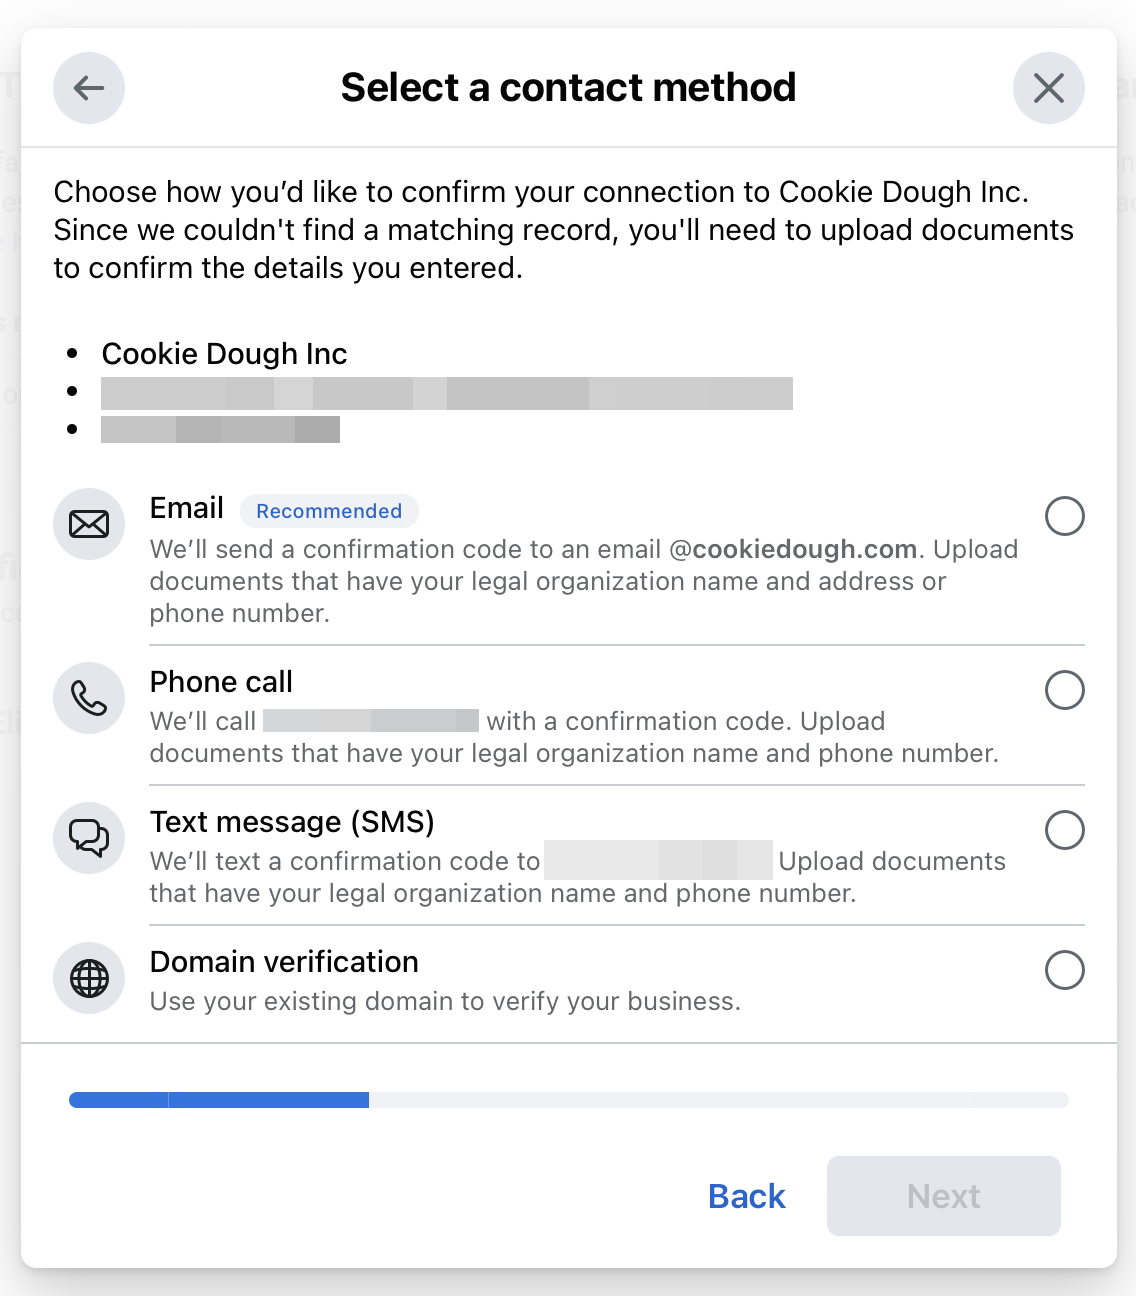The image size is (1136, 1296).
Task: Click the Next button
Action: coord(943,1196)
